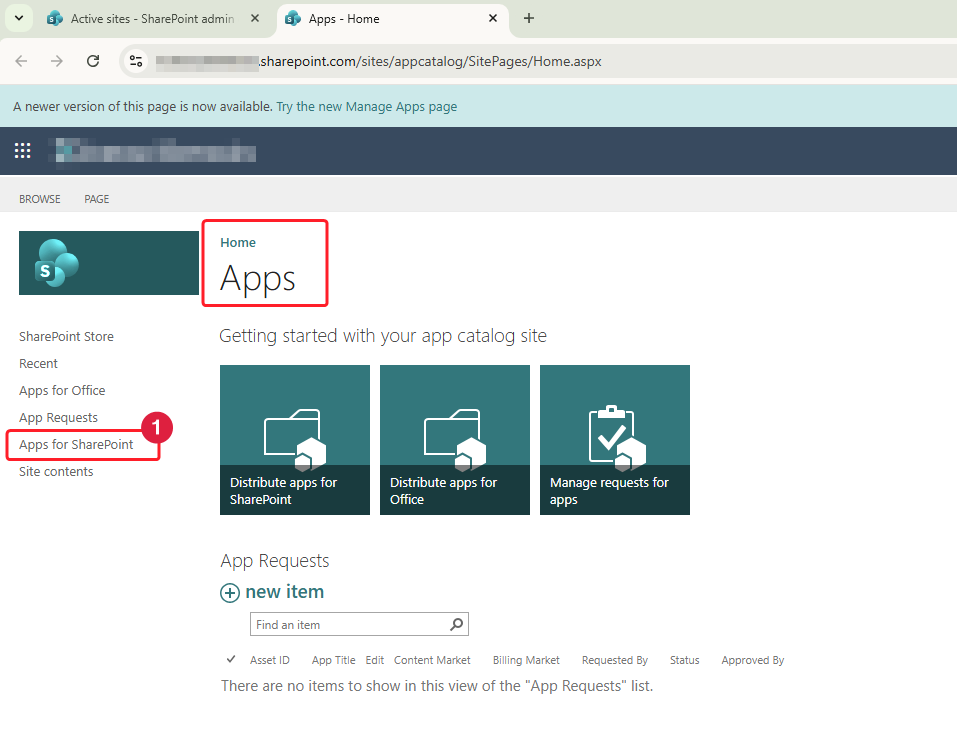The image size is (957, 744).
Task: Switch to the PAGE ribbon tab
Action: 97,199
